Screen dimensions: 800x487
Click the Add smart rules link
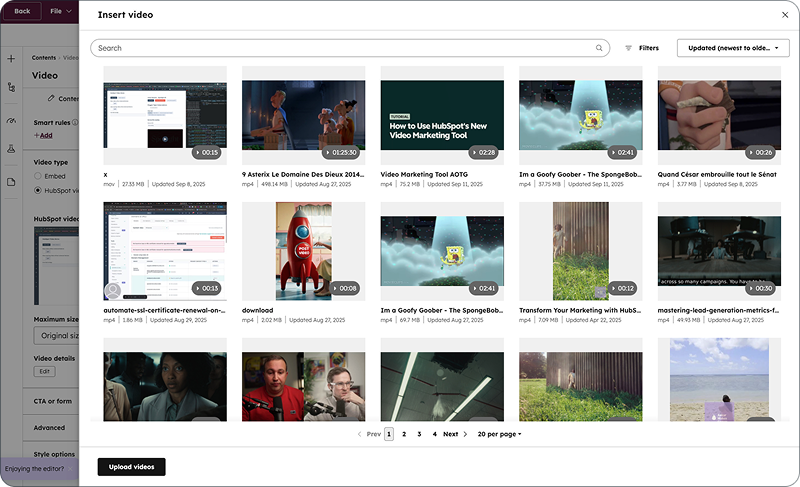coord(43,135)
